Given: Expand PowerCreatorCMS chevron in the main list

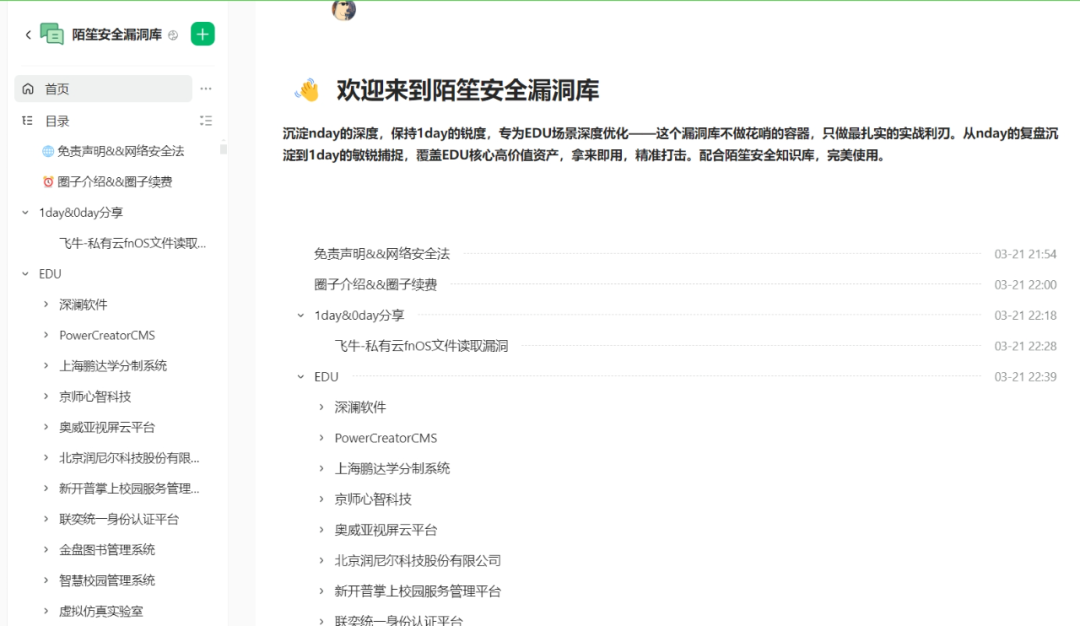Looking at the screenshot, I should point(322,438).
